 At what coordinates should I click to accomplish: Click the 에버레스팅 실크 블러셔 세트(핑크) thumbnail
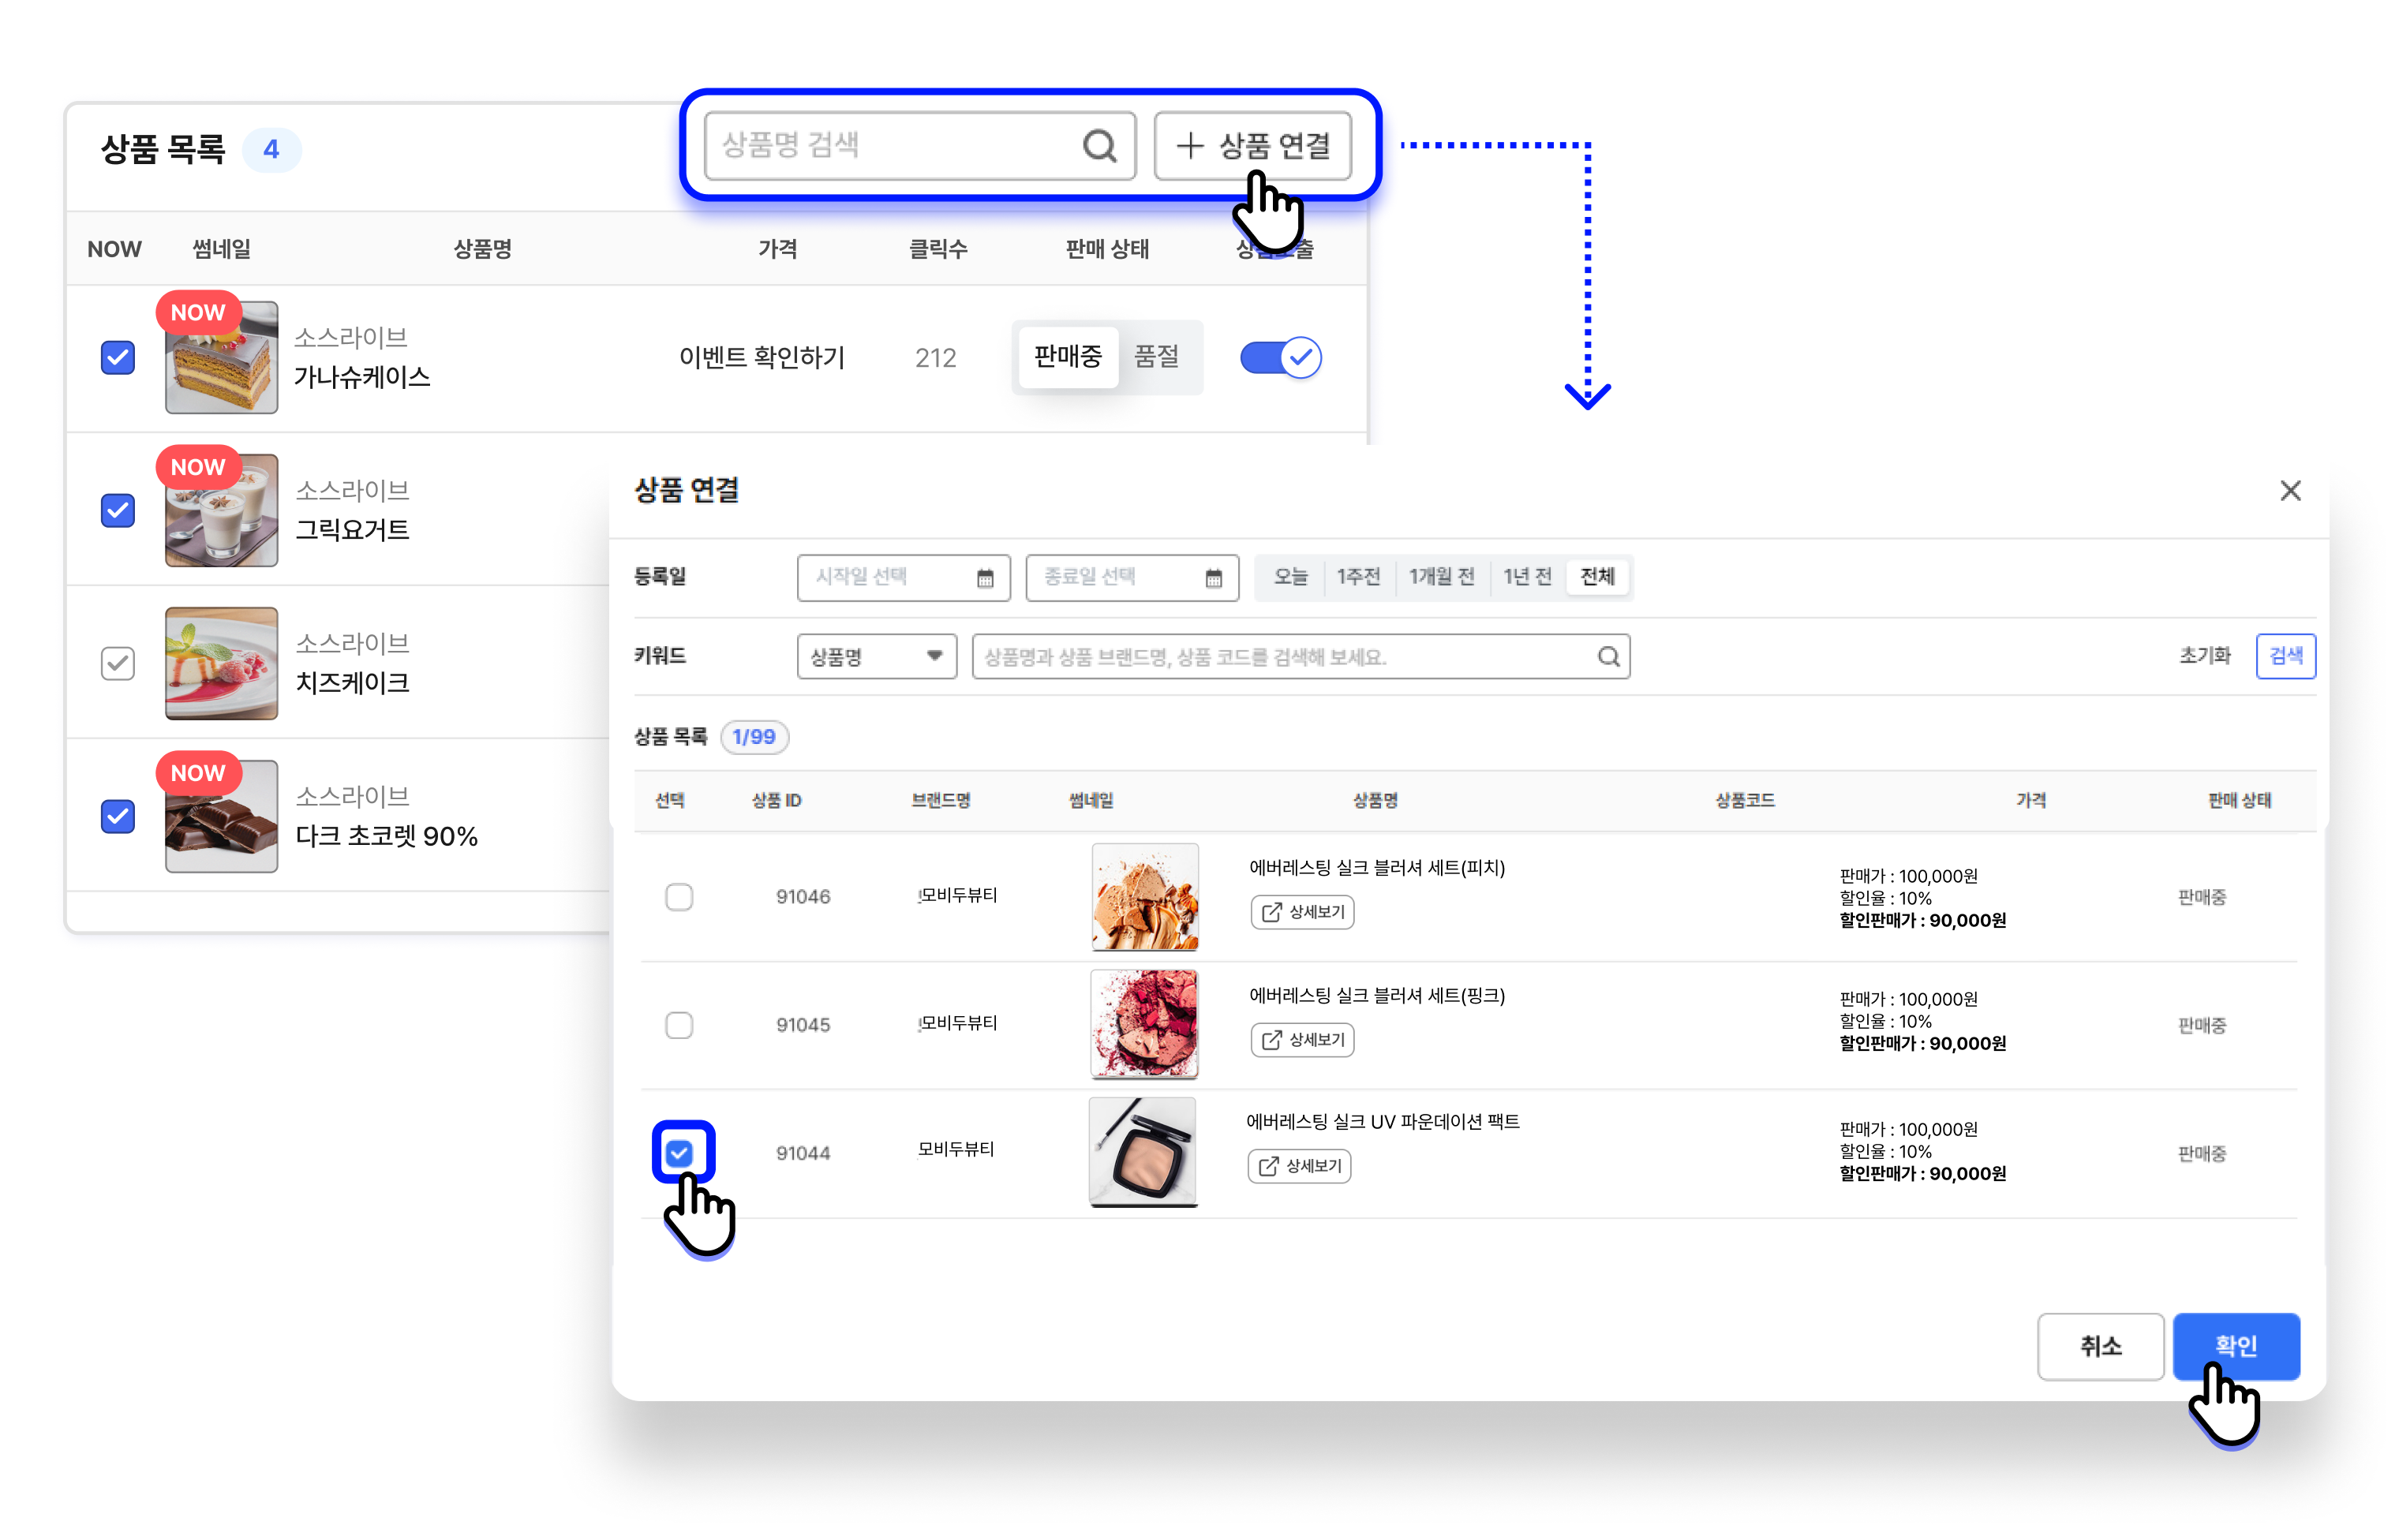(1144, 1025)
